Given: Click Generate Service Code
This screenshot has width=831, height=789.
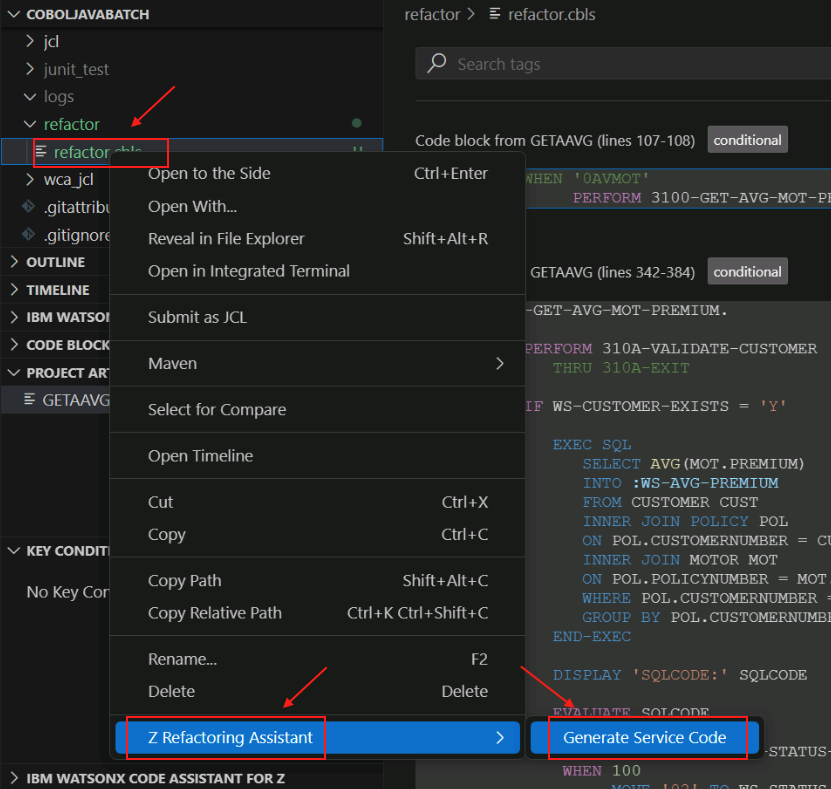Looking at the screenshot, I should click(x=644, y=737).
